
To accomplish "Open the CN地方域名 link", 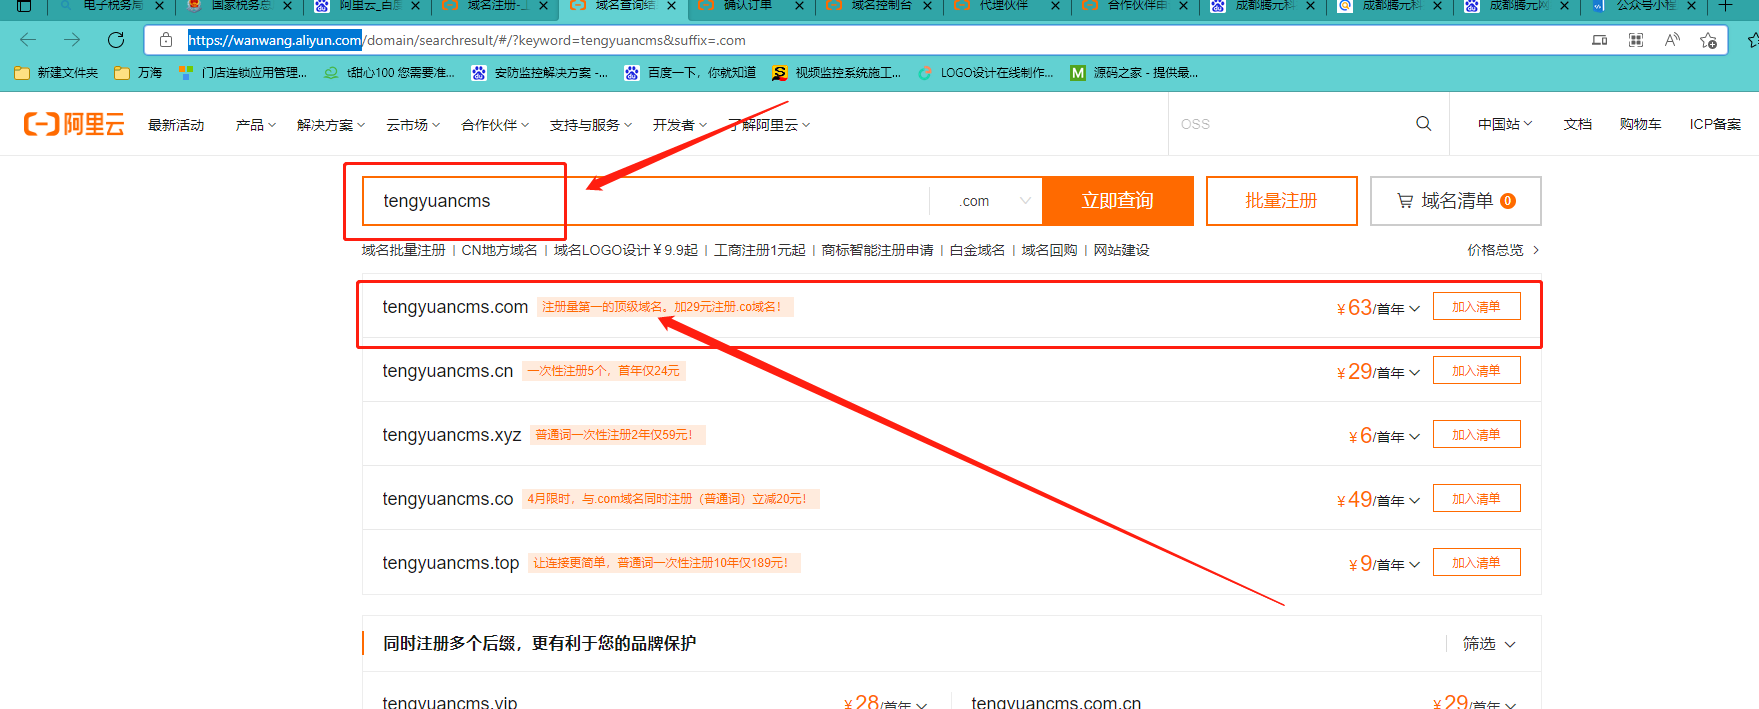I will [499, 250].
